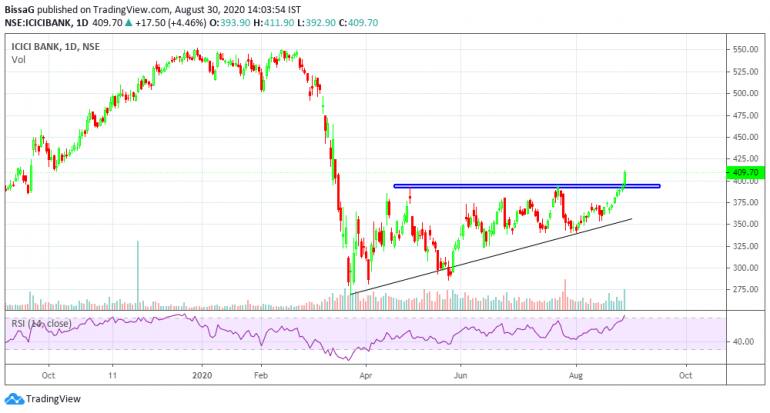The height and width of the screenshot is (413, 770).
Task: Select the black ascending trendline
Action: pos(490,256)
